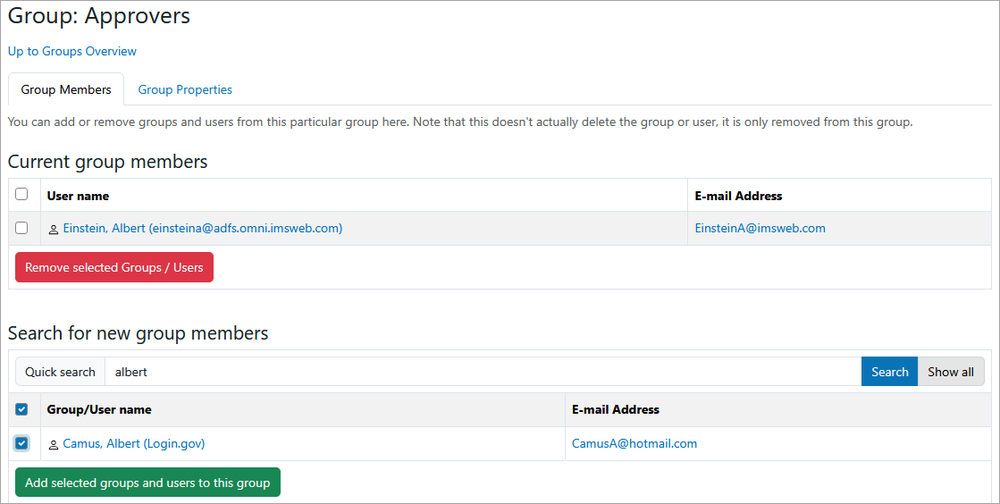
Task: Click Search for new group members heading
Action: click(138, 333)
